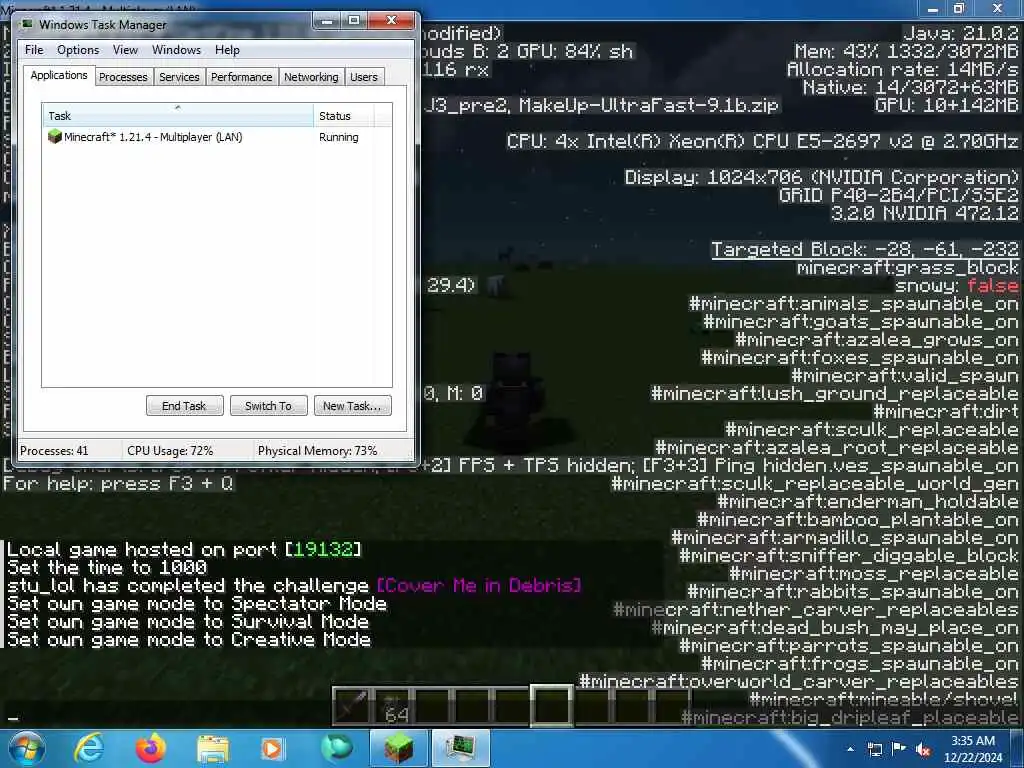The image size is (1024, 768).
Task: Open the Help menu in Task Manager
Action: (227, 50)
